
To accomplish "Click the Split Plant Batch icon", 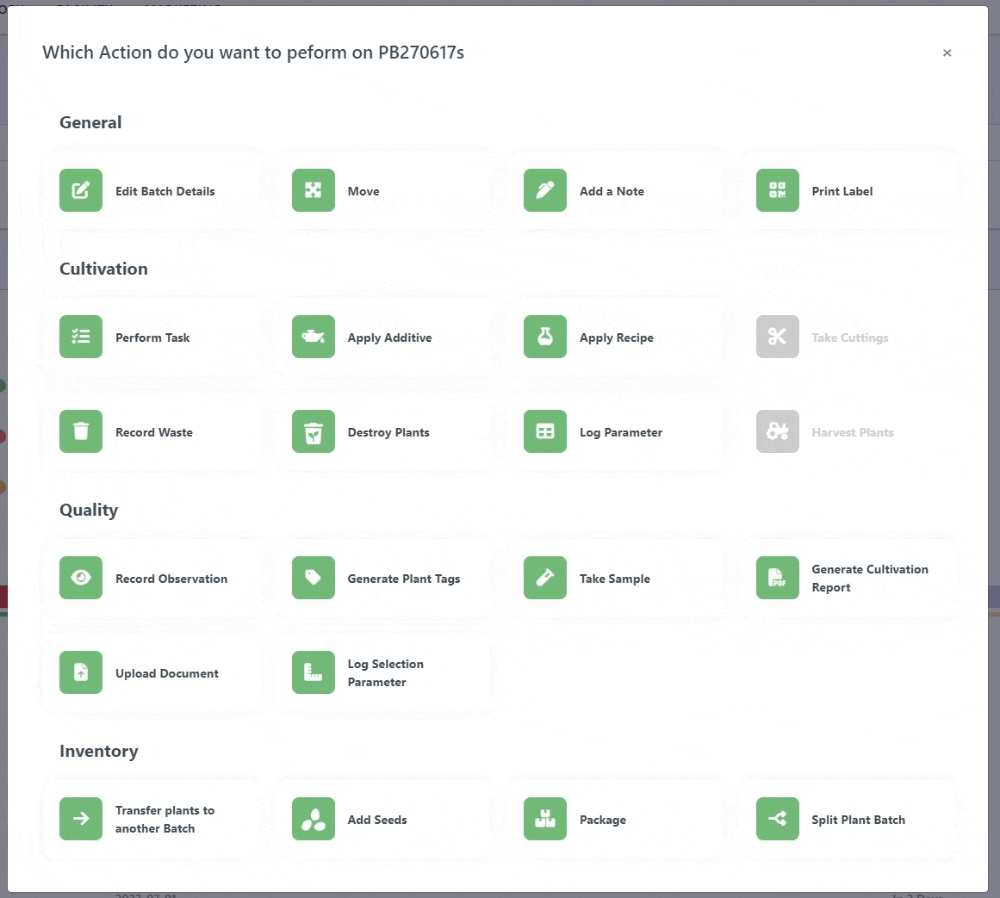I will (777, 819).
